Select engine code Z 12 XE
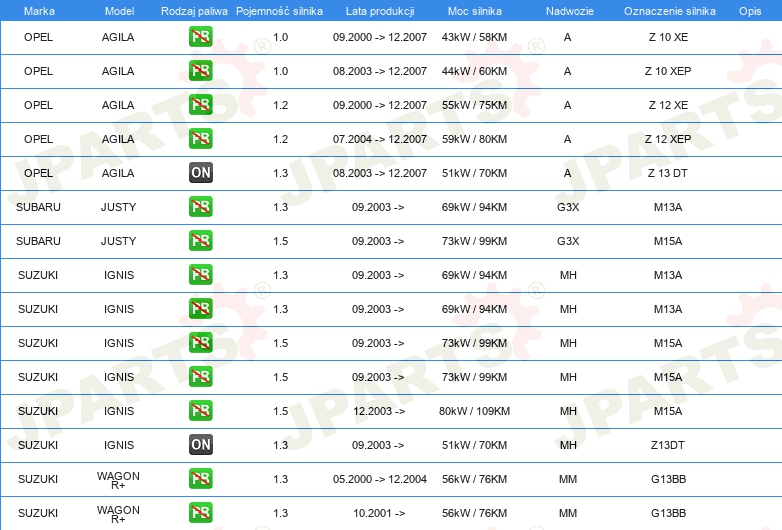The height and width of the screenshot is (530, 782). [668, 105]
